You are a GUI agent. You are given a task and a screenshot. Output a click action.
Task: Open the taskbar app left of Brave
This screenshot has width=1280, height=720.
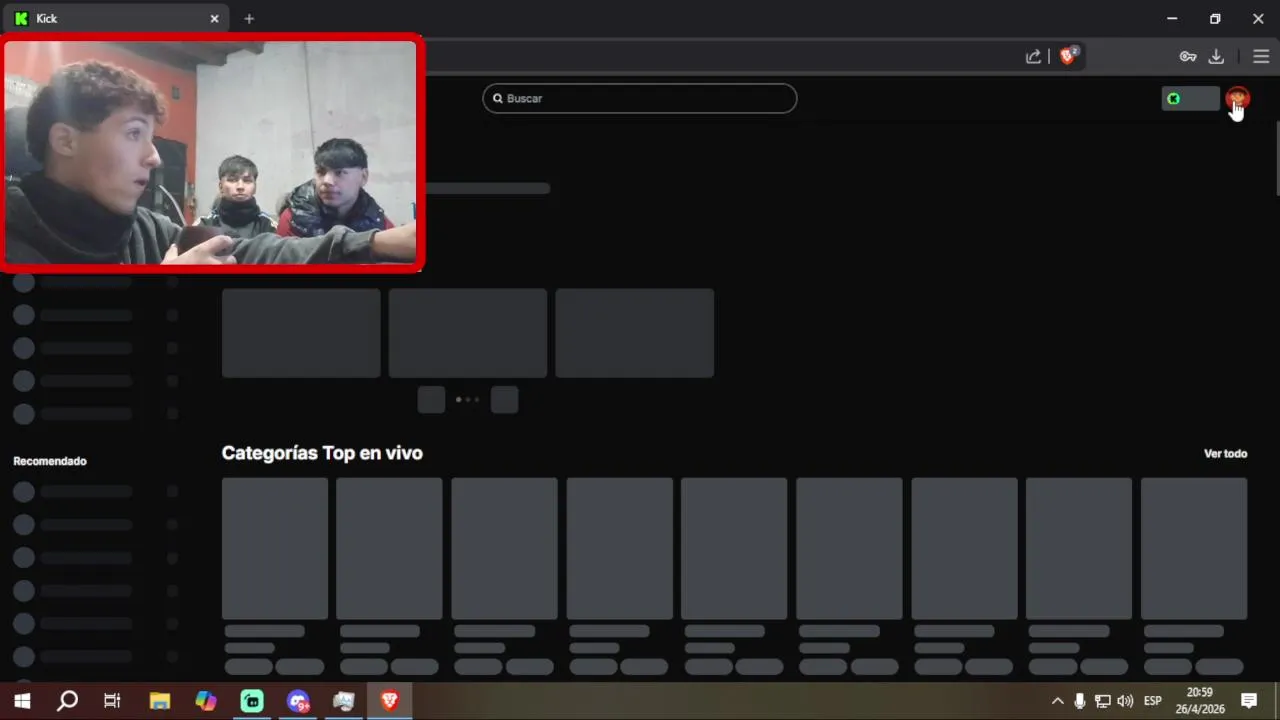coord(344,701)
